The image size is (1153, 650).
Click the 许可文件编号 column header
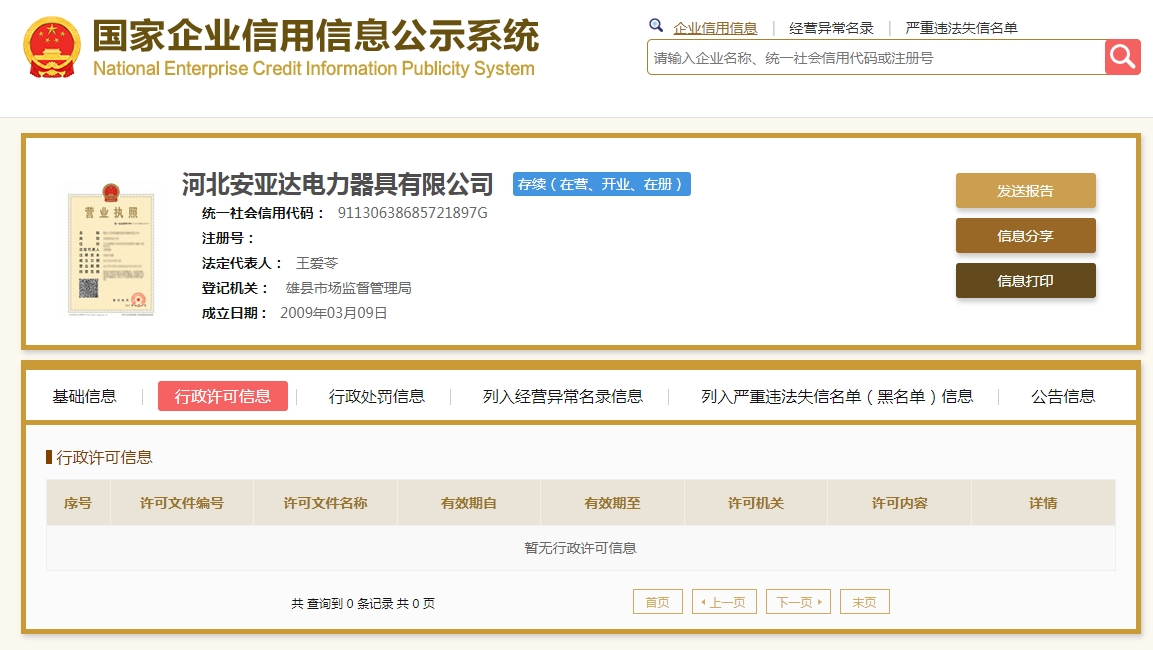(182, 503)
